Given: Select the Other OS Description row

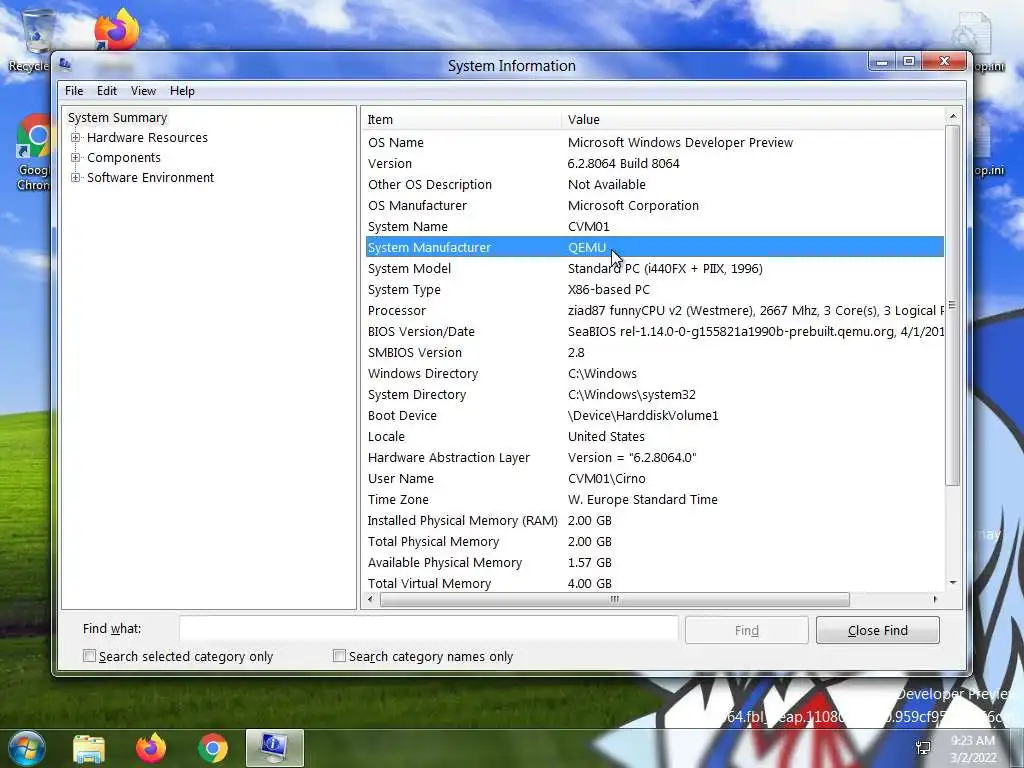Looking at the screenshot, I should (654, 184).
